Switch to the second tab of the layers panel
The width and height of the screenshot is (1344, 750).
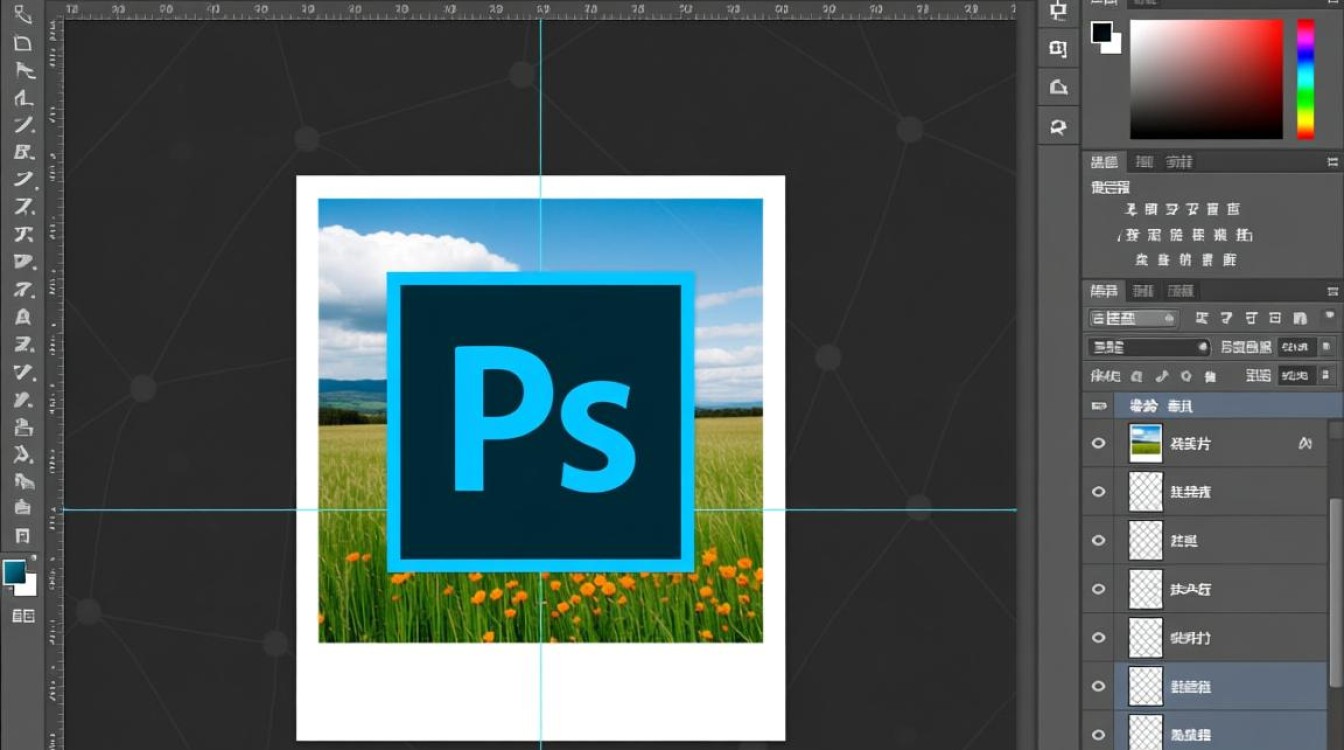pyautogui.click(x=1142, y=291)
